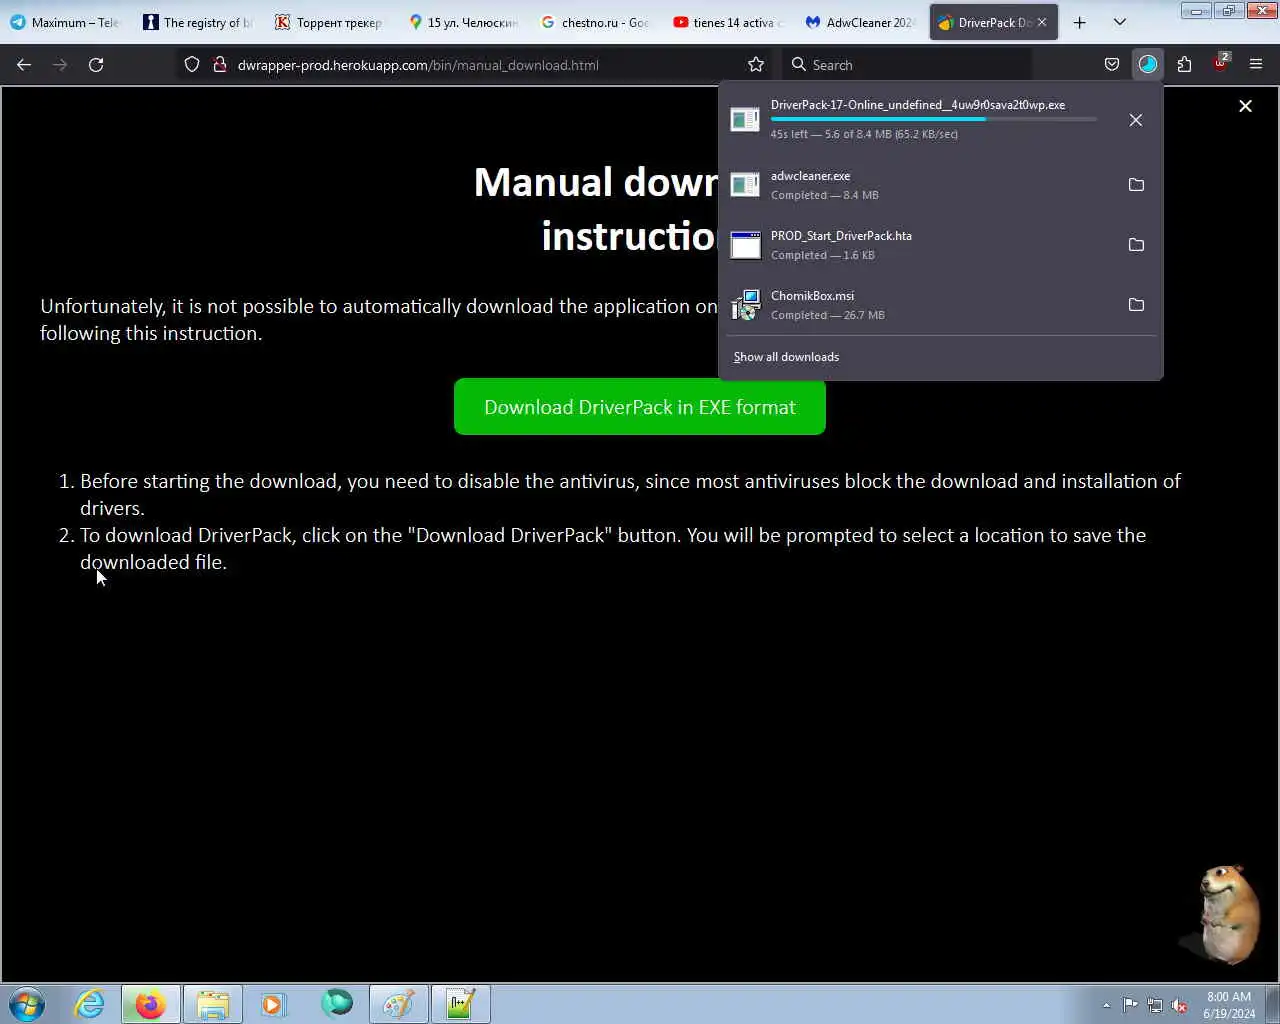This screenshot has height=1024, width=1280.
Task: Open the Windows Start menu
Action: [27, 1004]
